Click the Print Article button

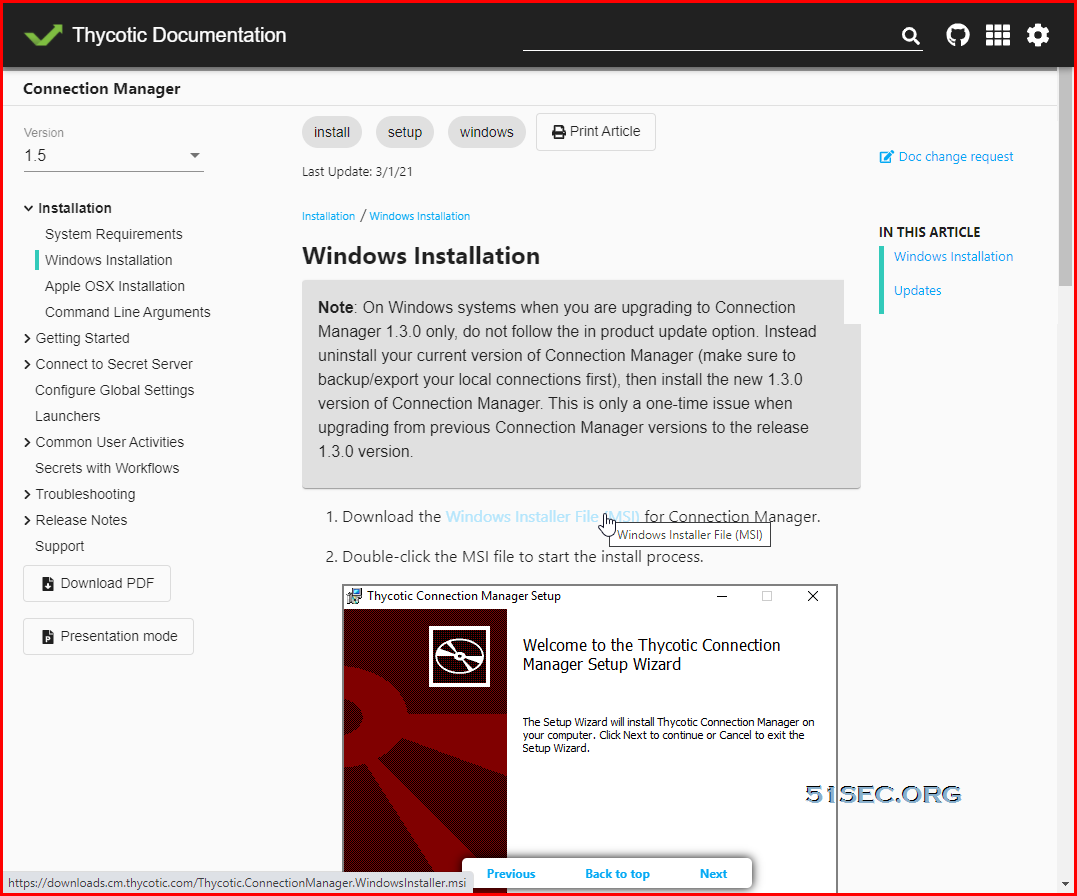click(x=596, y=132)
